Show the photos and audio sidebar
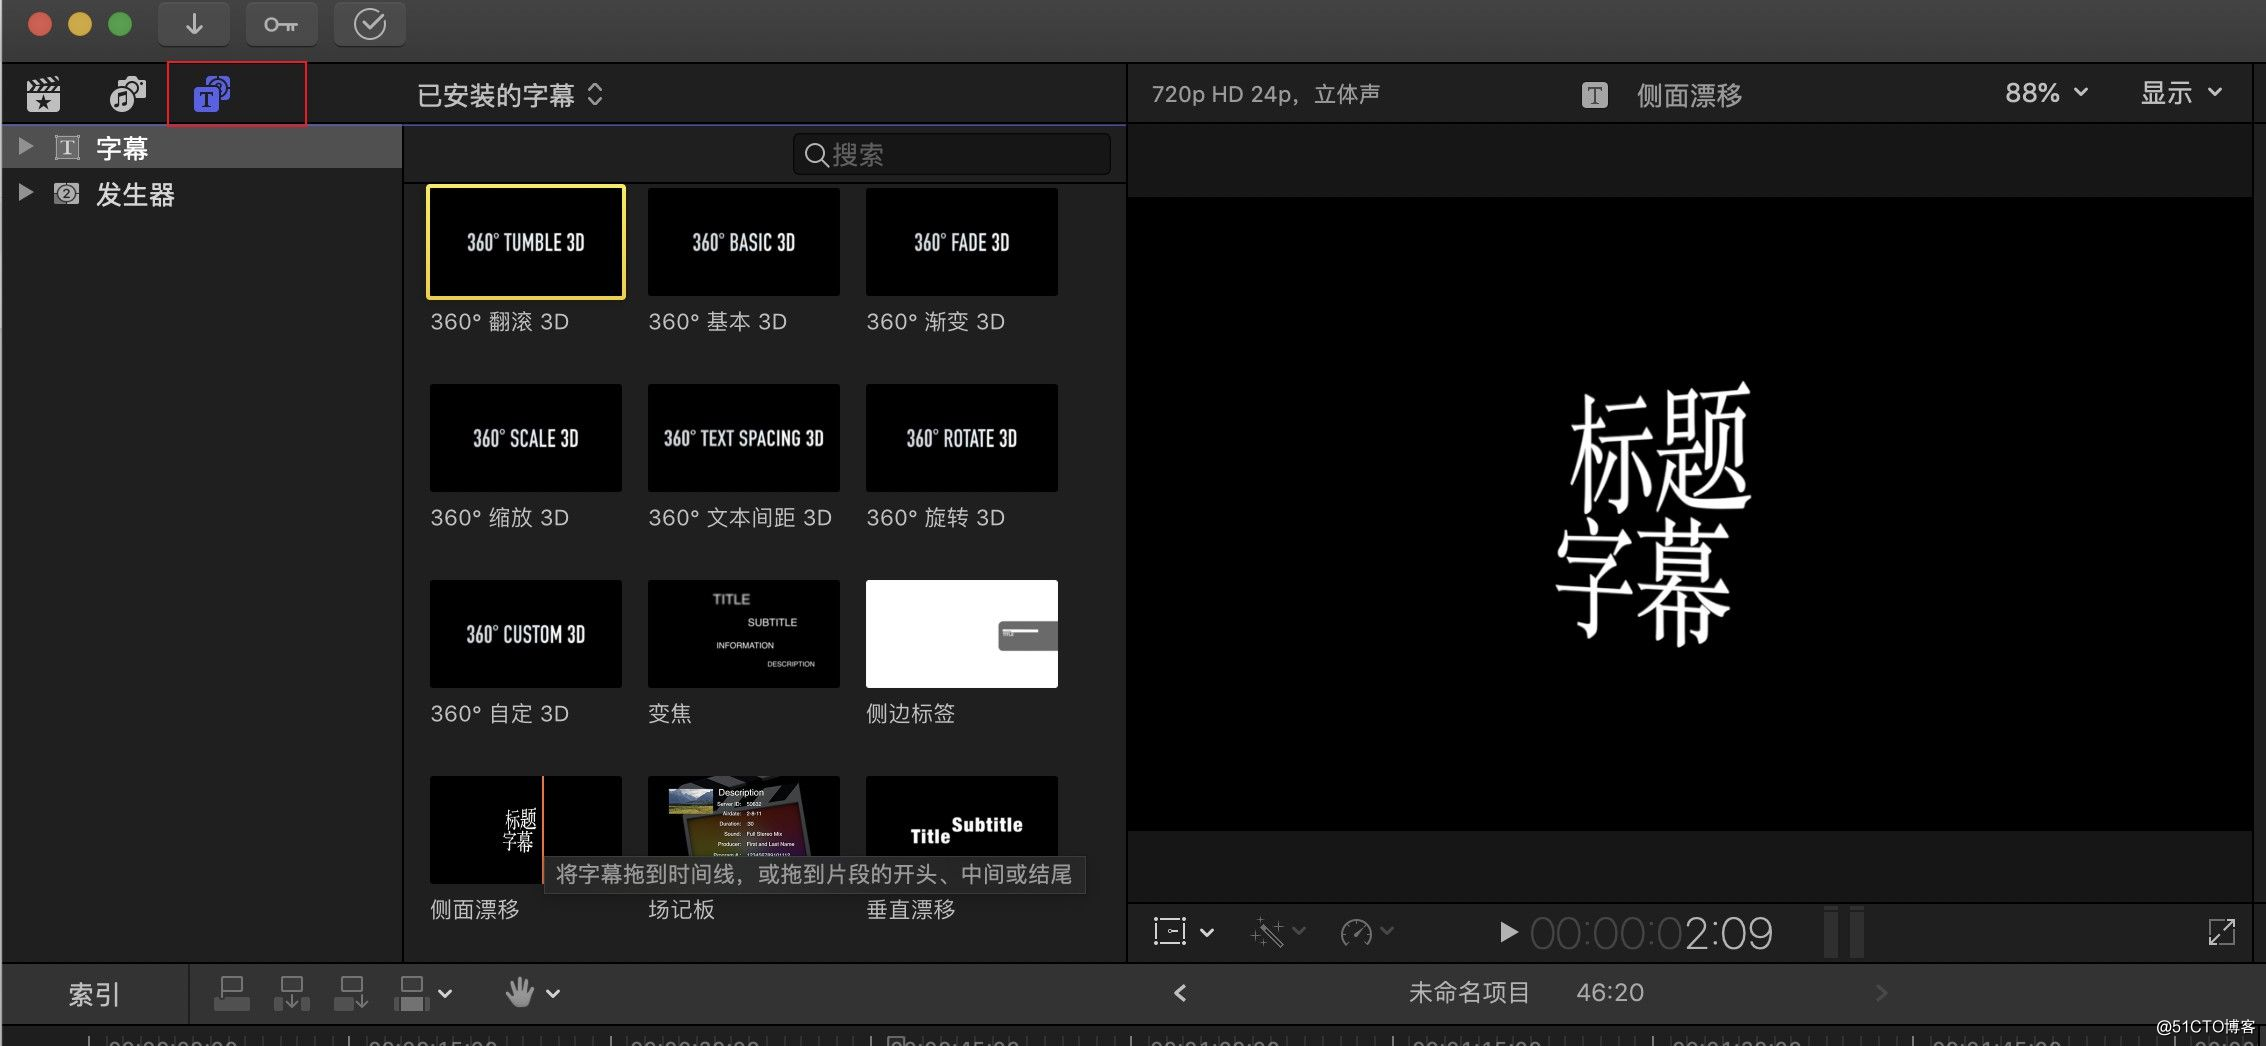 coord(127,95)
